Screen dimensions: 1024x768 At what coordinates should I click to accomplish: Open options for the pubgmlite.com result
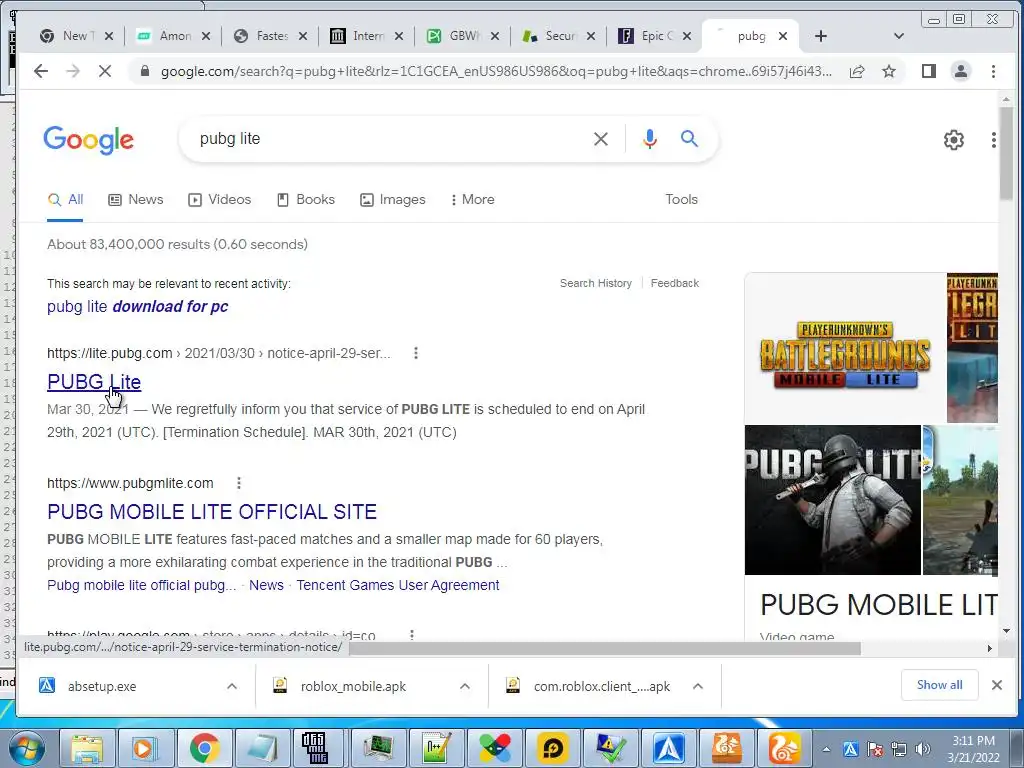pyautogui.click(x=239, y=483)
